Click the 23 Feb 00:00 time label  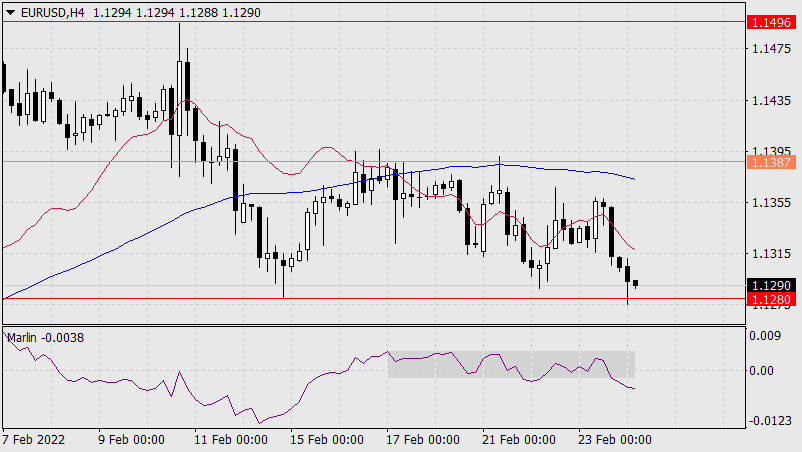[x=615, y=440]
